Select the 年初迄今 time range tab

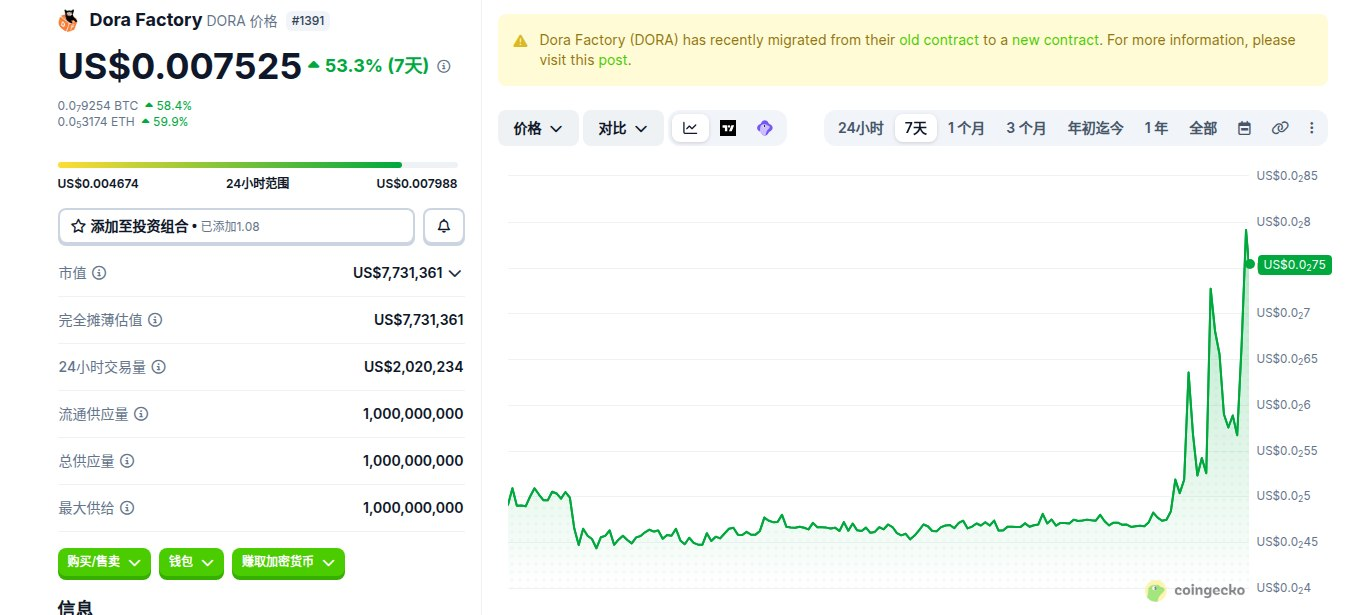click(x=1095, y=128)
